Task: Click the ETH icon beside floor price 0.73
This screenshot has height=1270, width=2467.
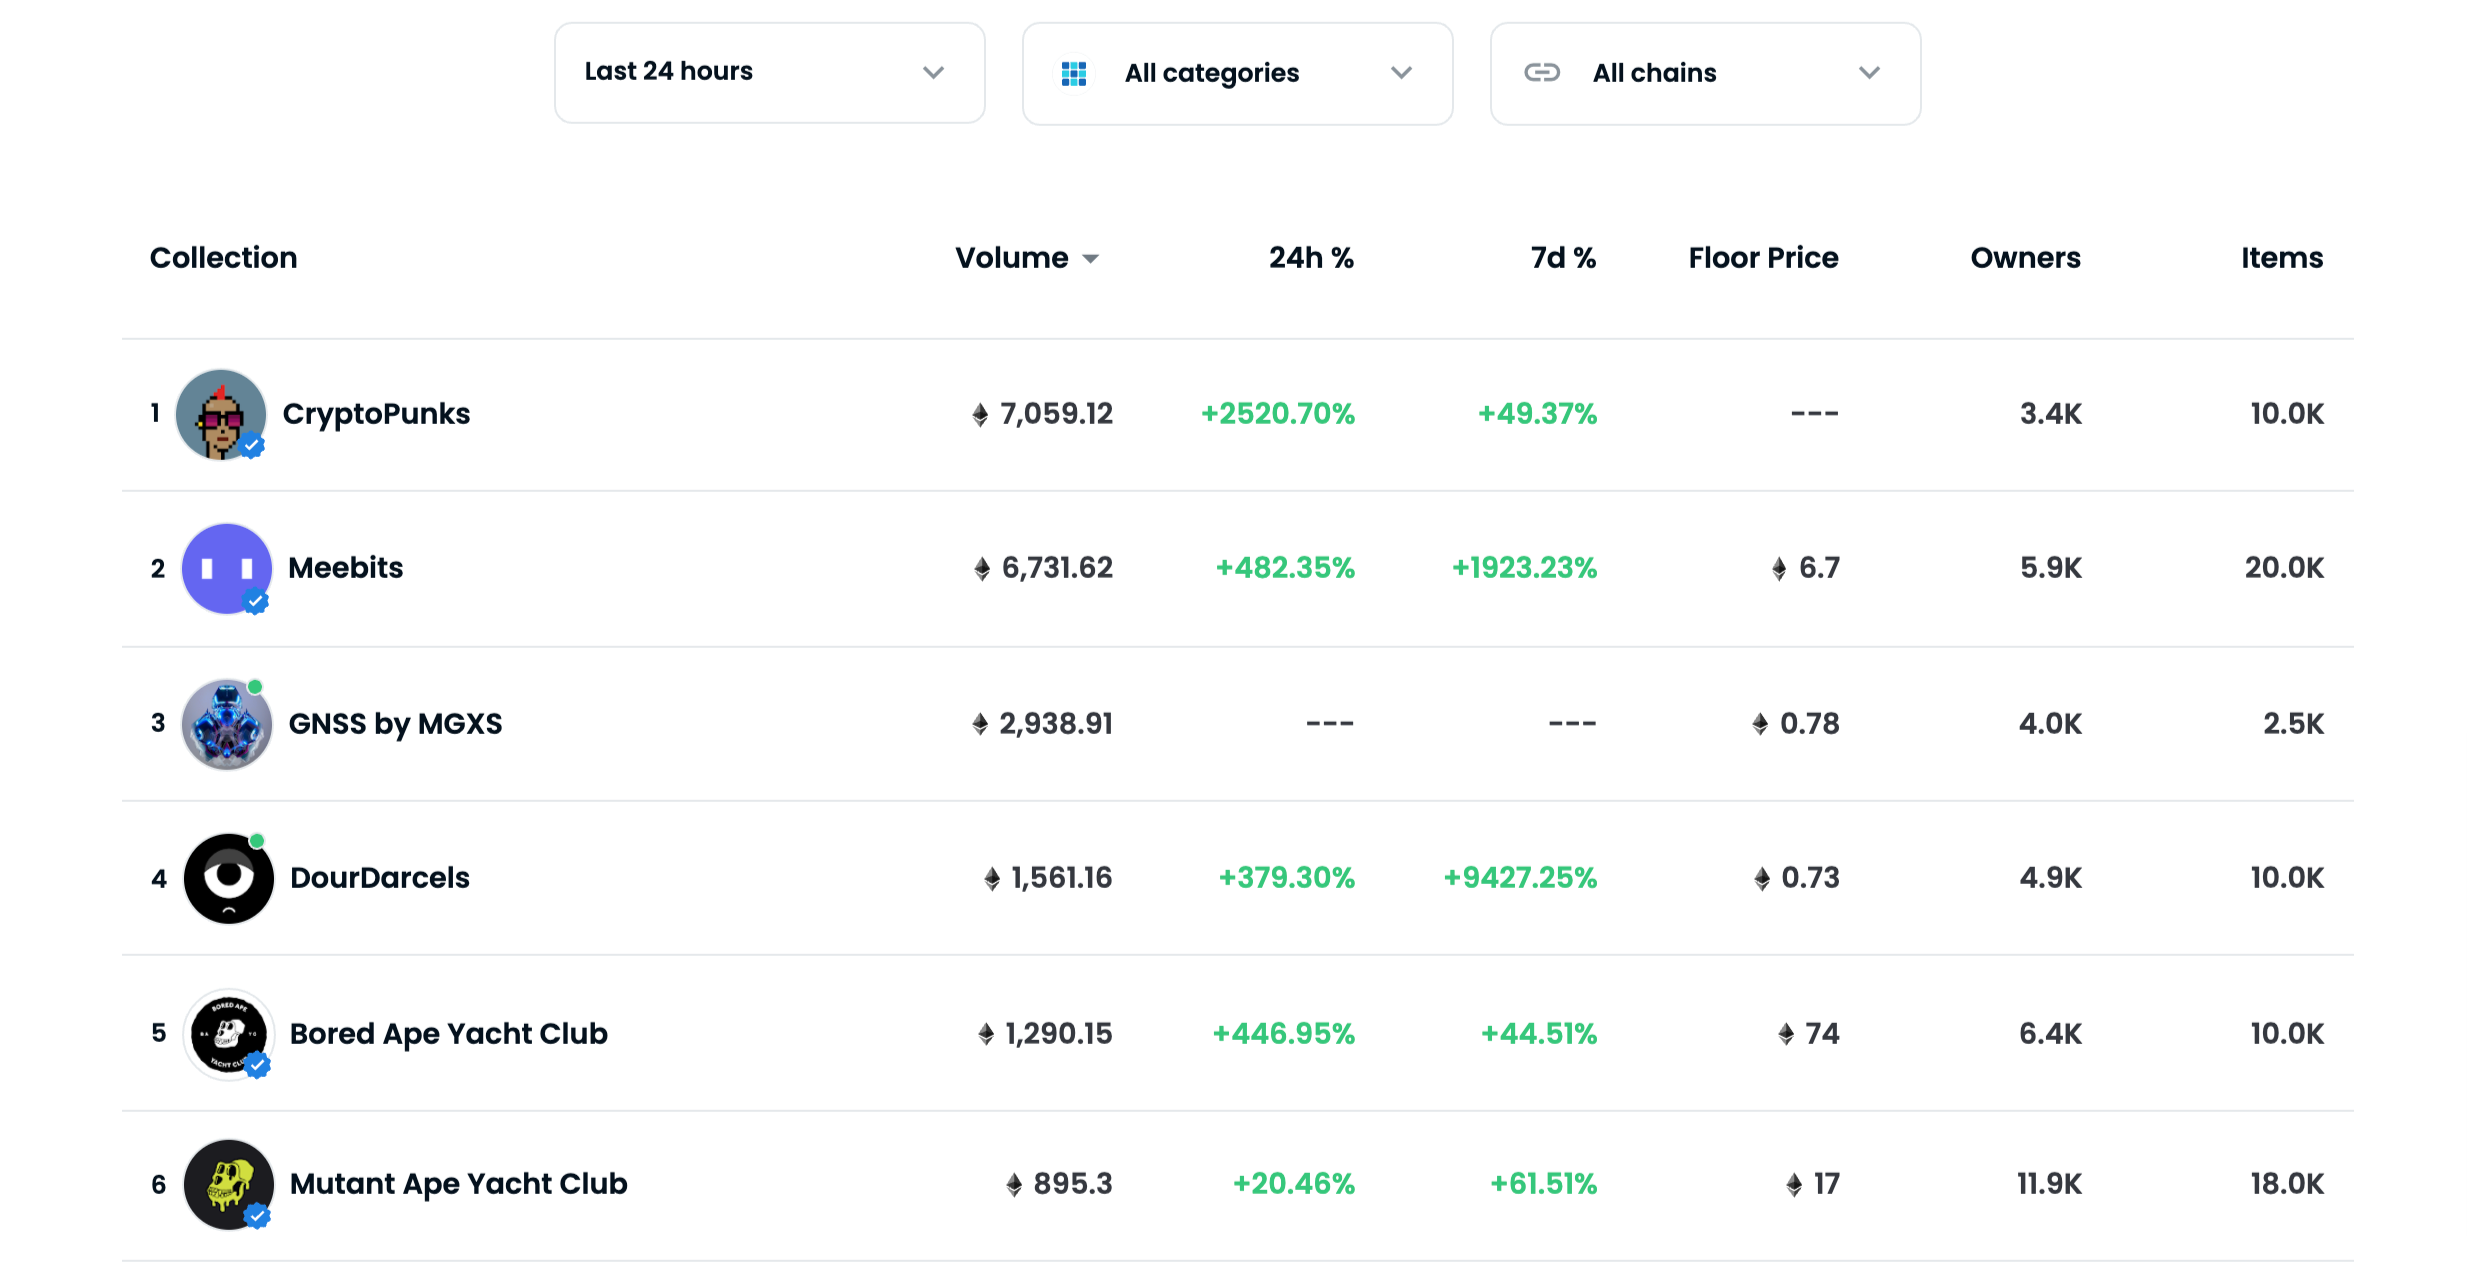Action: [x=1762, y=878]
